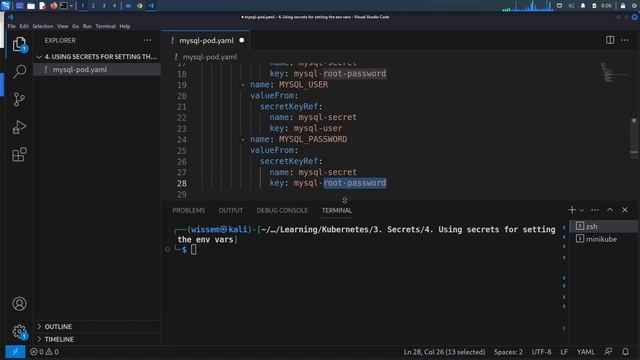Change indentation via 'Spaces: 2'
Image resolution: width=640 pixels, height=360 pixels.
[508, 351]
